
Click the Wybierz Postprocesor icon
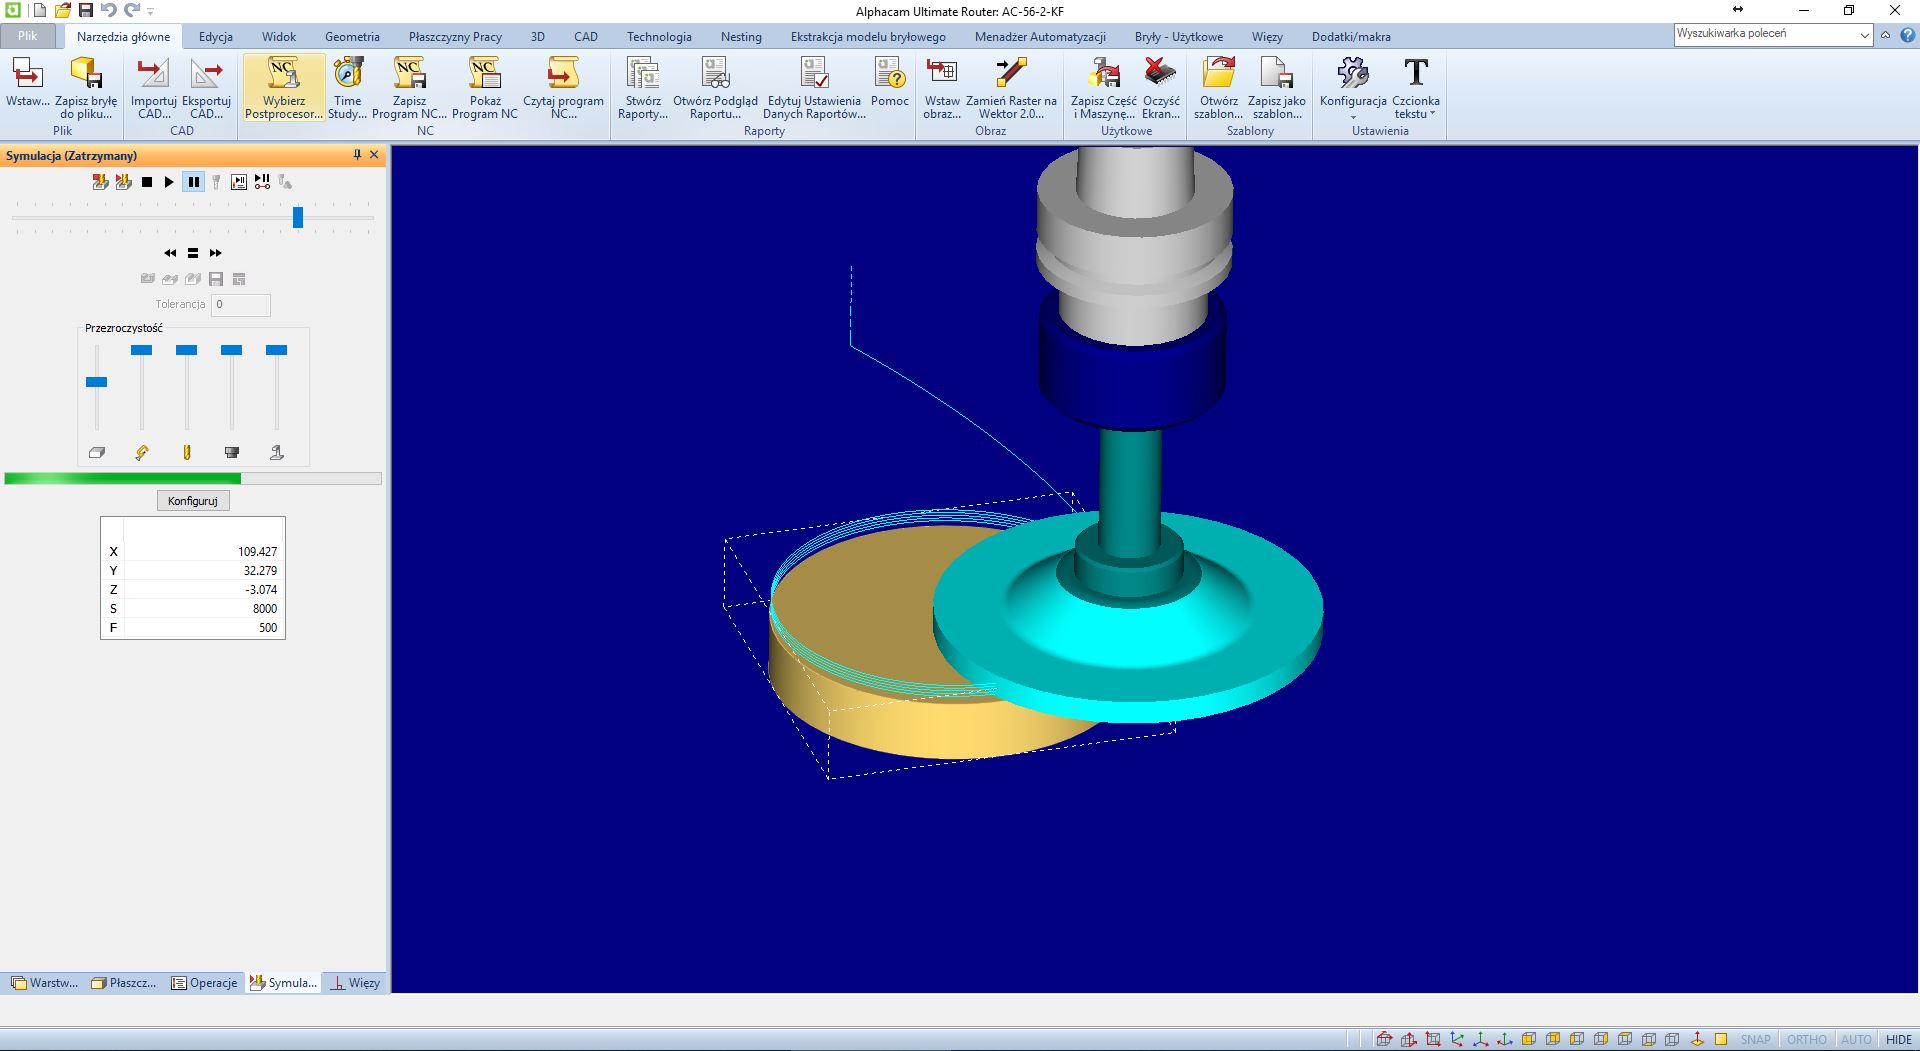click(284, 88)
